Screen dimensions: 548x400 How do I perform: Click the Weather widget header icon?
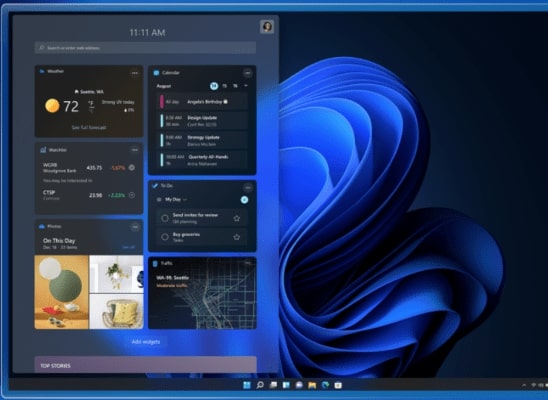(42, 71)
